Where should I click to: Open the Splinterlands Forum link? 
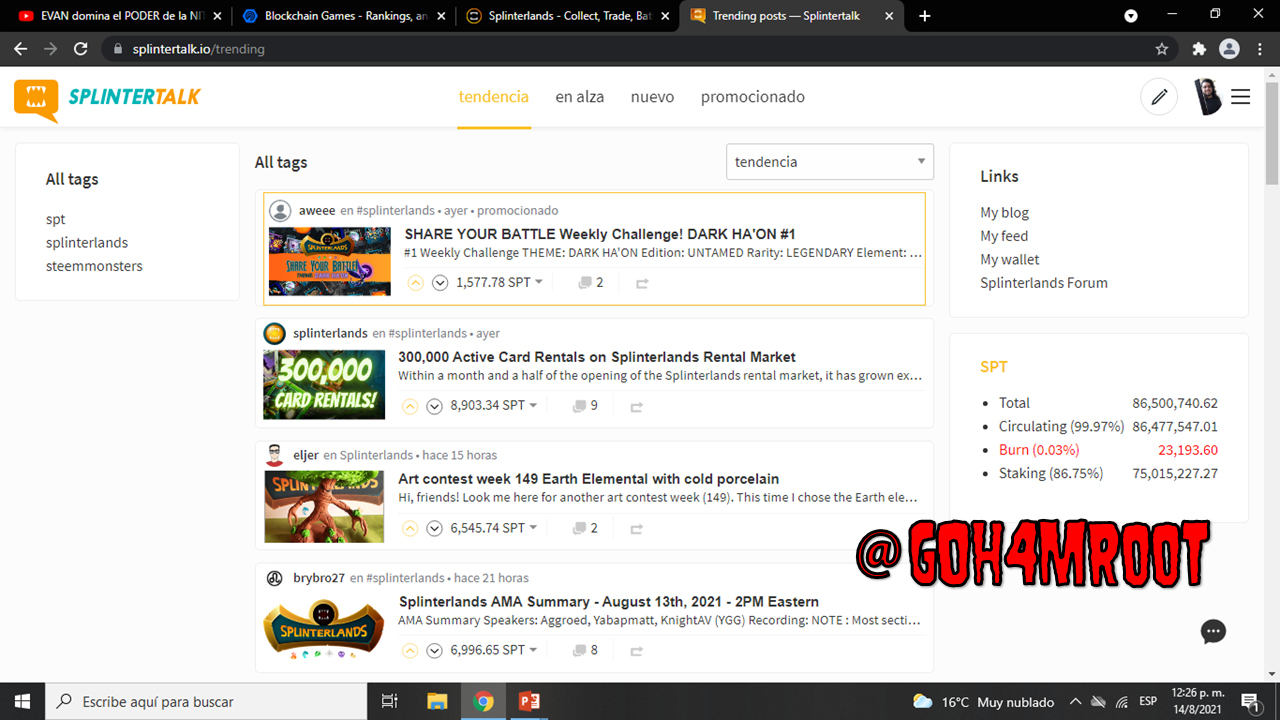coord(1044,283)
